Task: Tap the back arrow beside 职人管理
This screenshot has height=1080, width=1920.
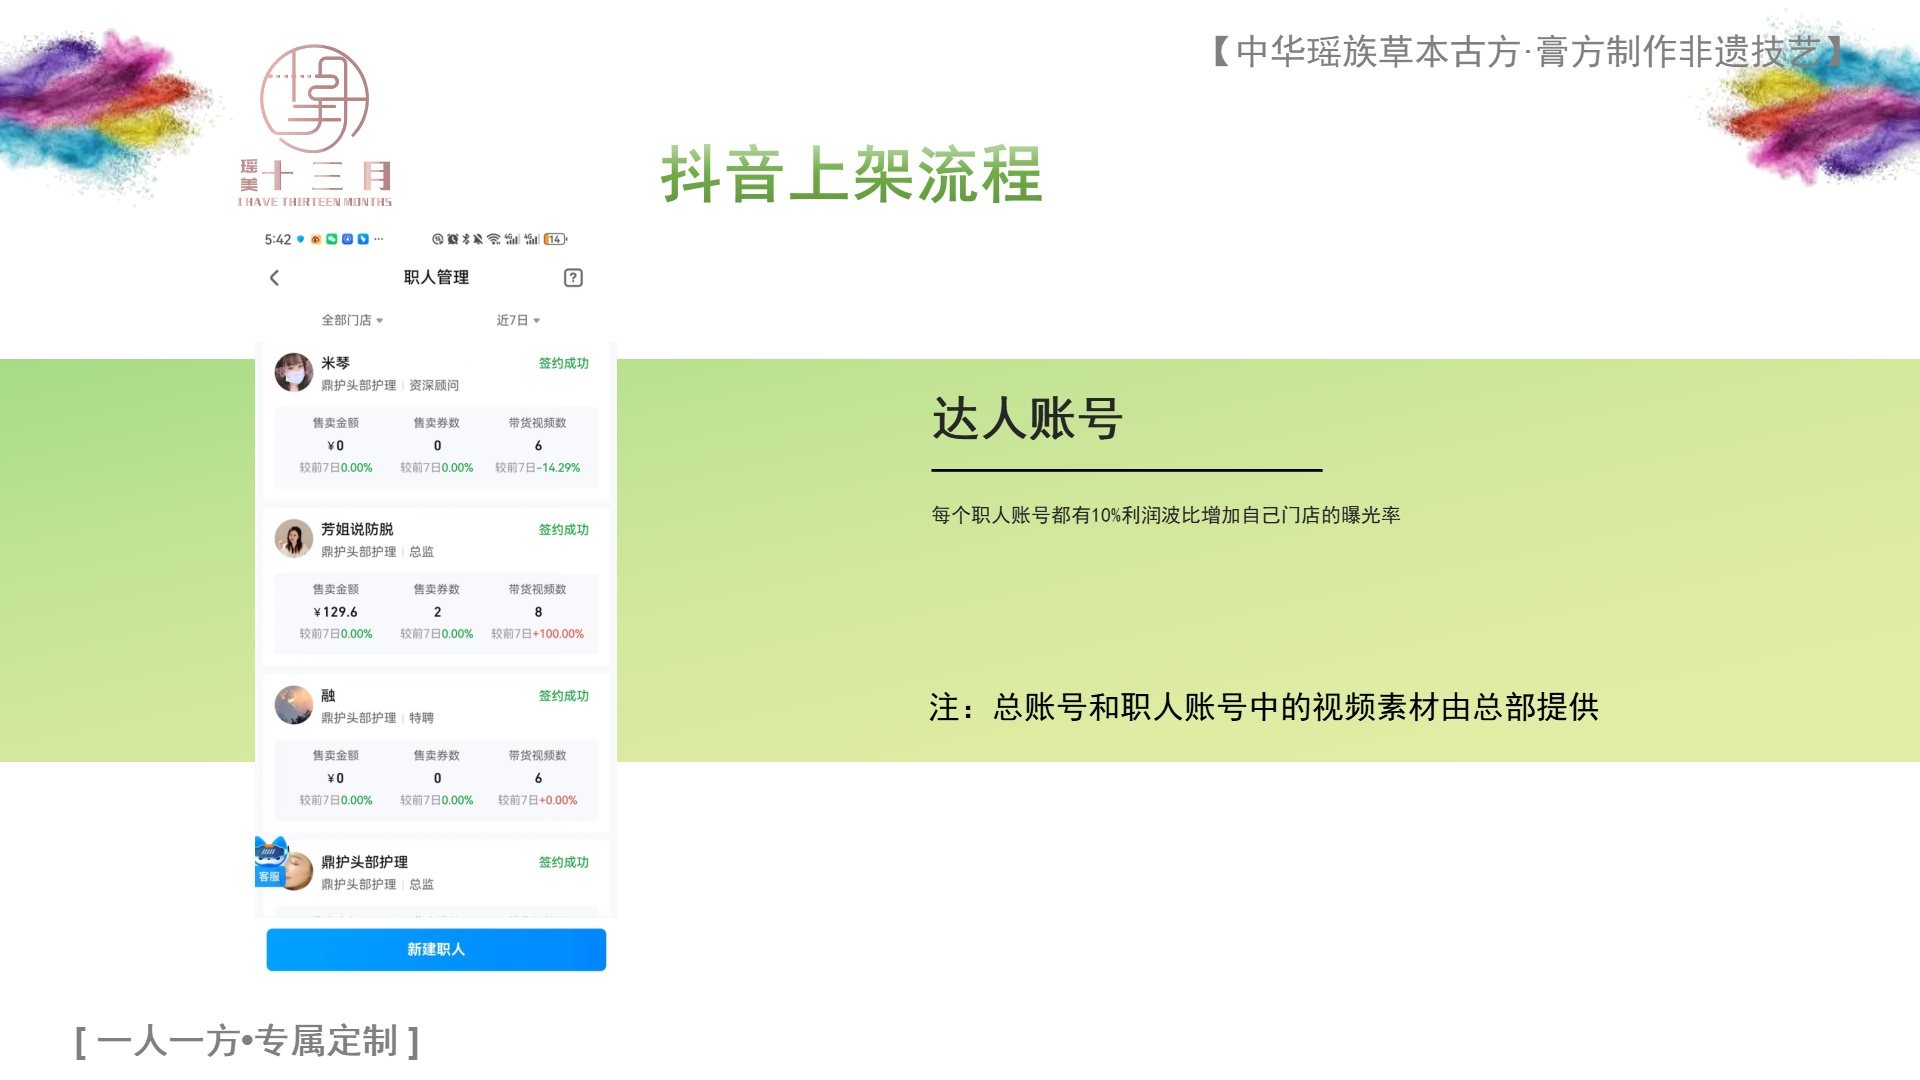Action: point(275,278)
